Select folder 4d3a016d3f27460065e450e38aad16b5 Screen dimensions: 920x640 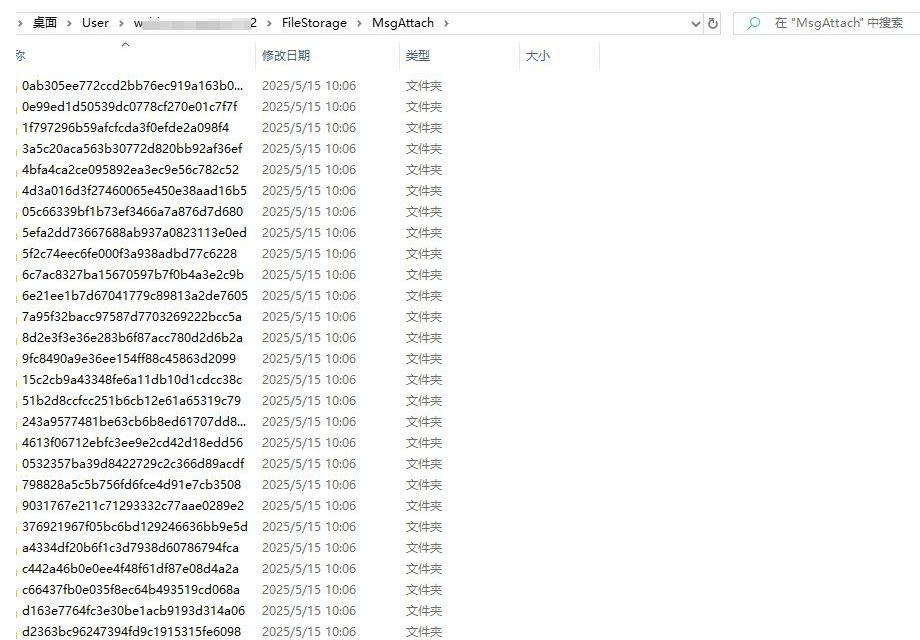(134, 191)
